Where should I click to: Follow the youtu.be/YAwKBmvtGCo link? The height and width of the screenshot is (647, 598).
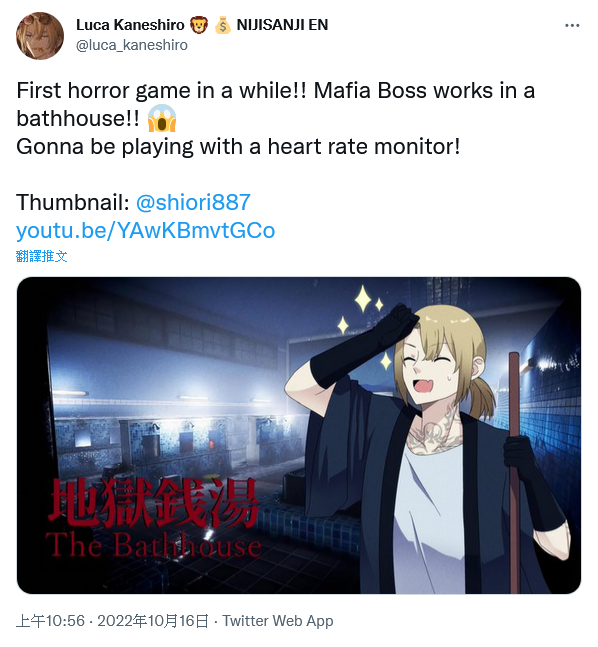145,230
